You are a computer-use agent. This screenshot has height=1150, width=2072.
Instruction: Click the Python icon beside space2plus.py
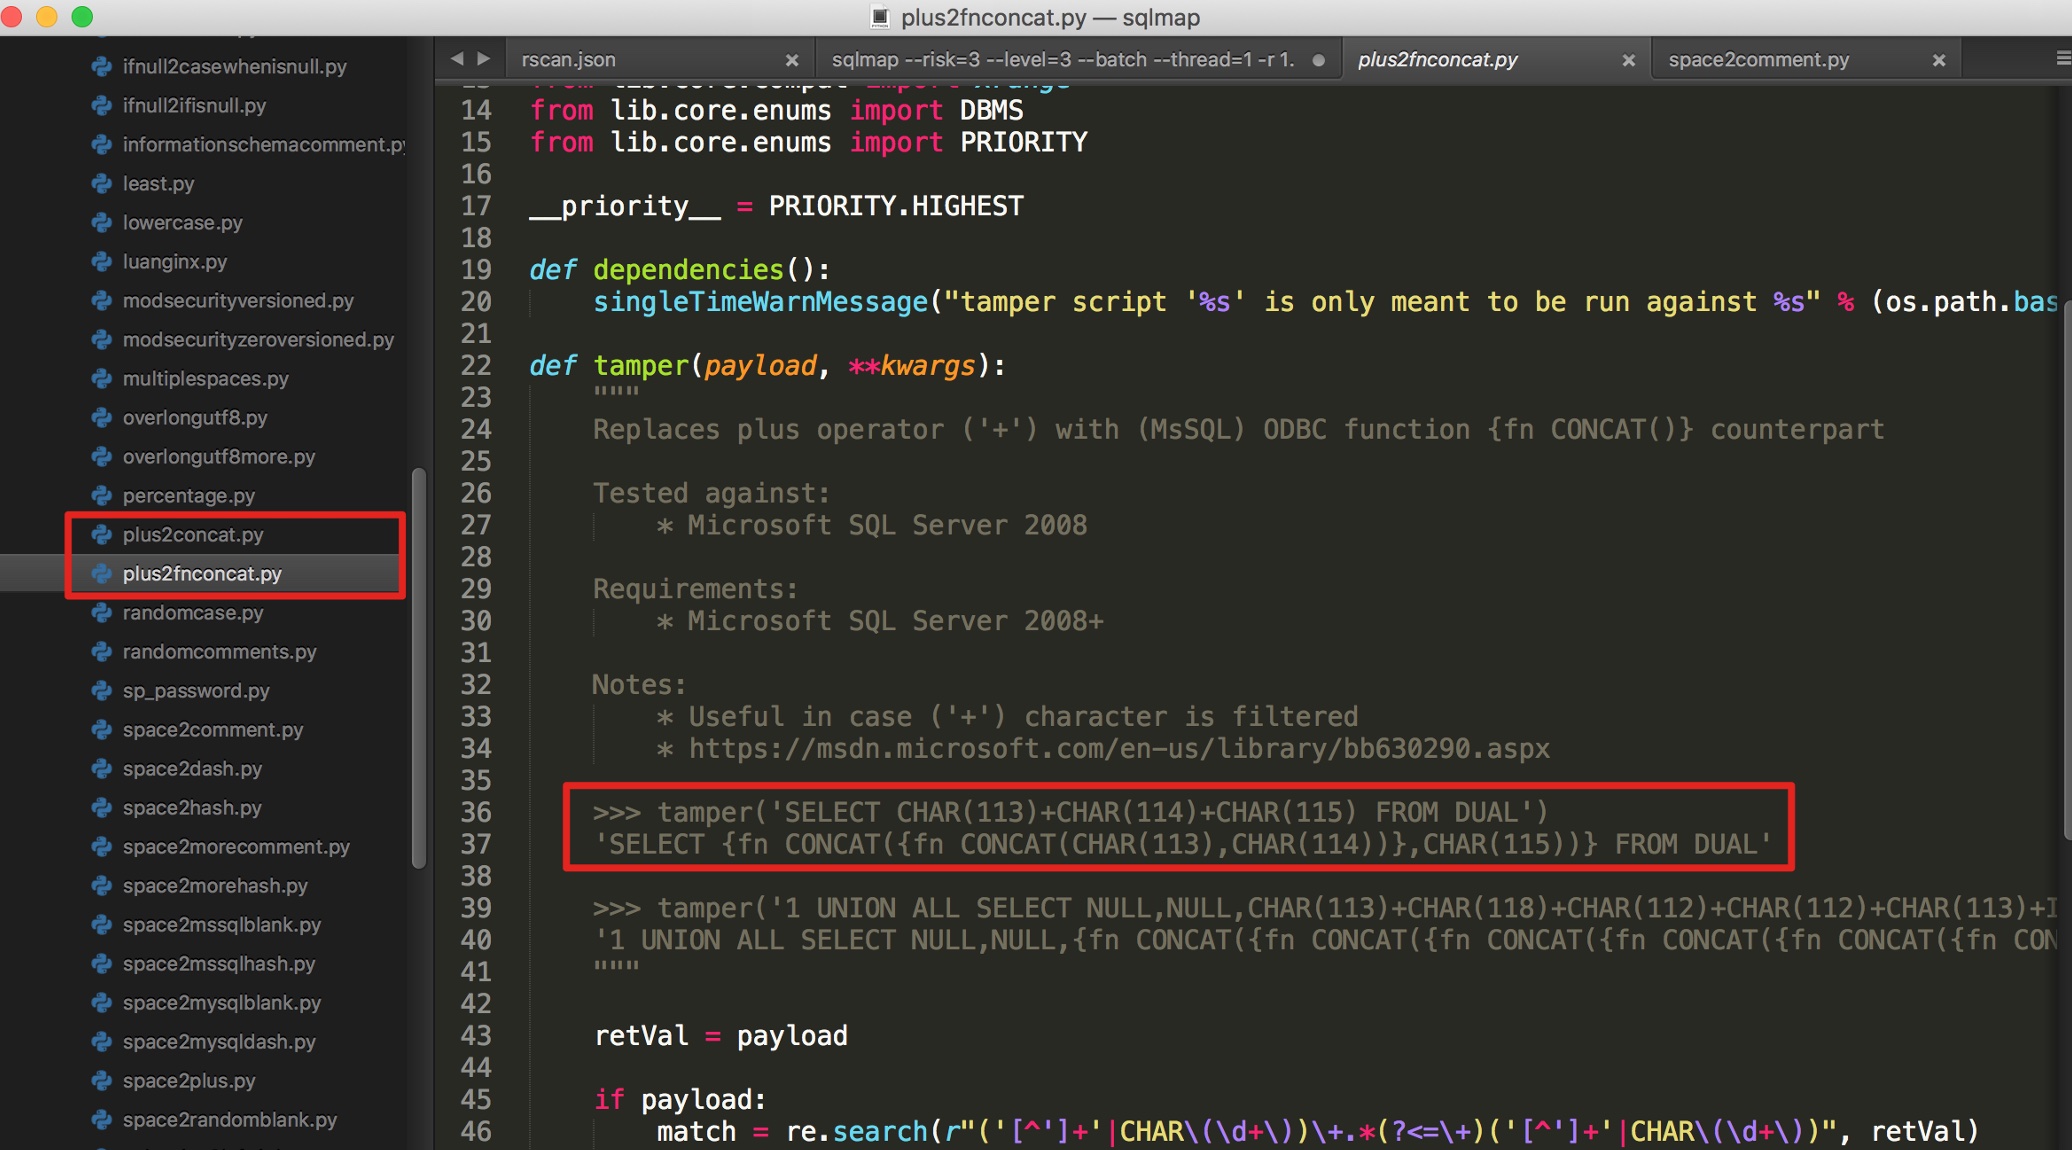(x=101, y=1081)
